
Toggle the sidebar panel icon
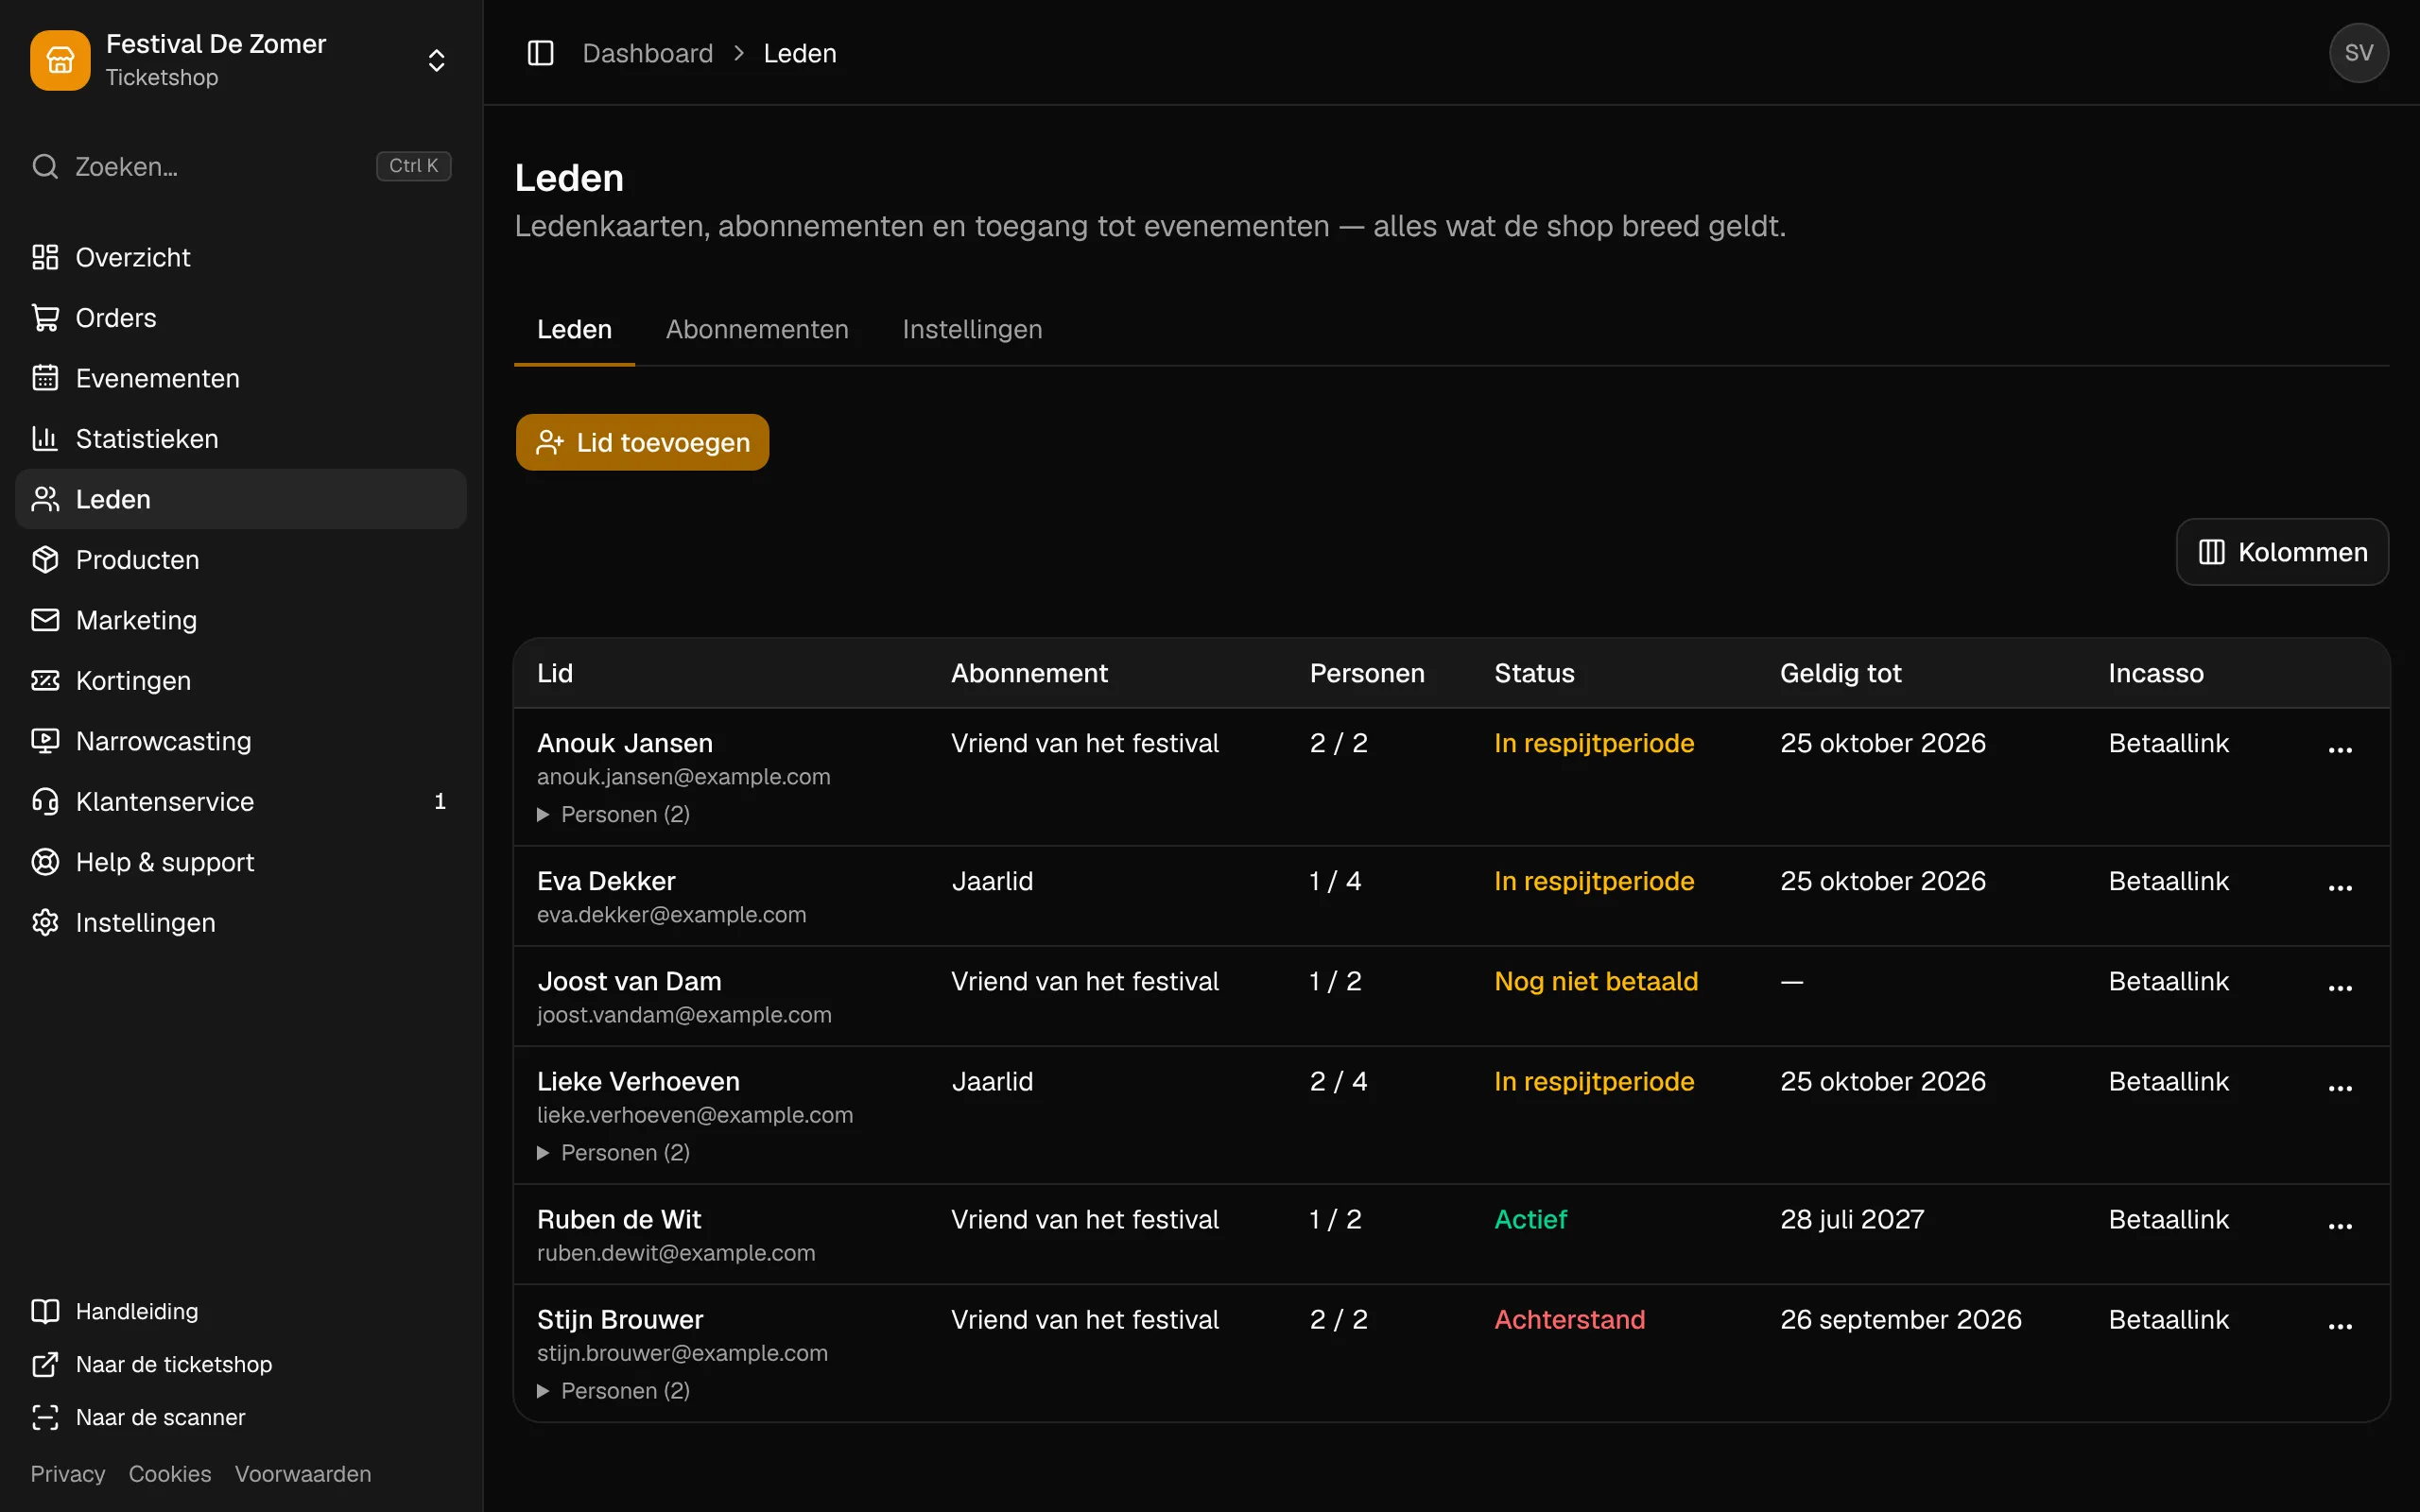tap(540, 53)
